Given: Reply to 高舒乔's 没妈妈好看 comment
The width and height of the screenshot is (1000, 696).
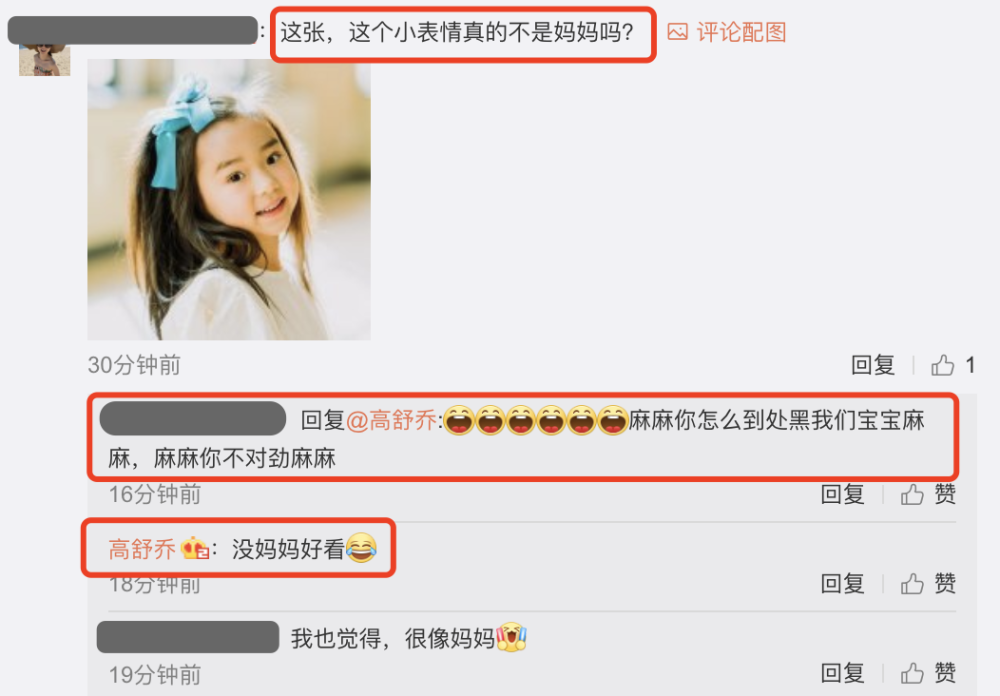Looking at the screenshot, I should pos(842,583).
